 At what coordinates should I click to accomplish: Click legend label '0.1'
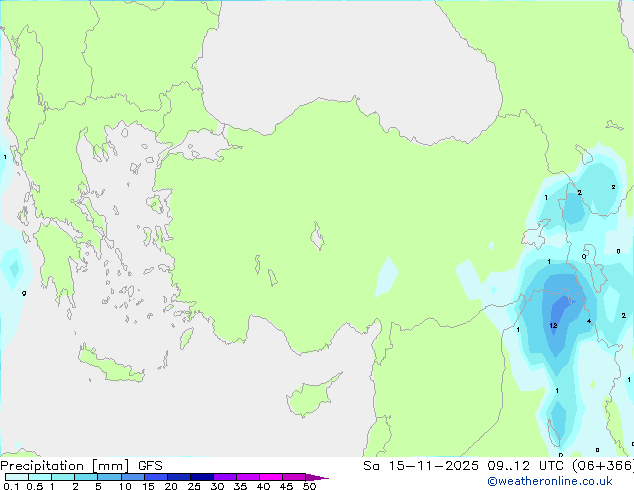click(11, 486)
